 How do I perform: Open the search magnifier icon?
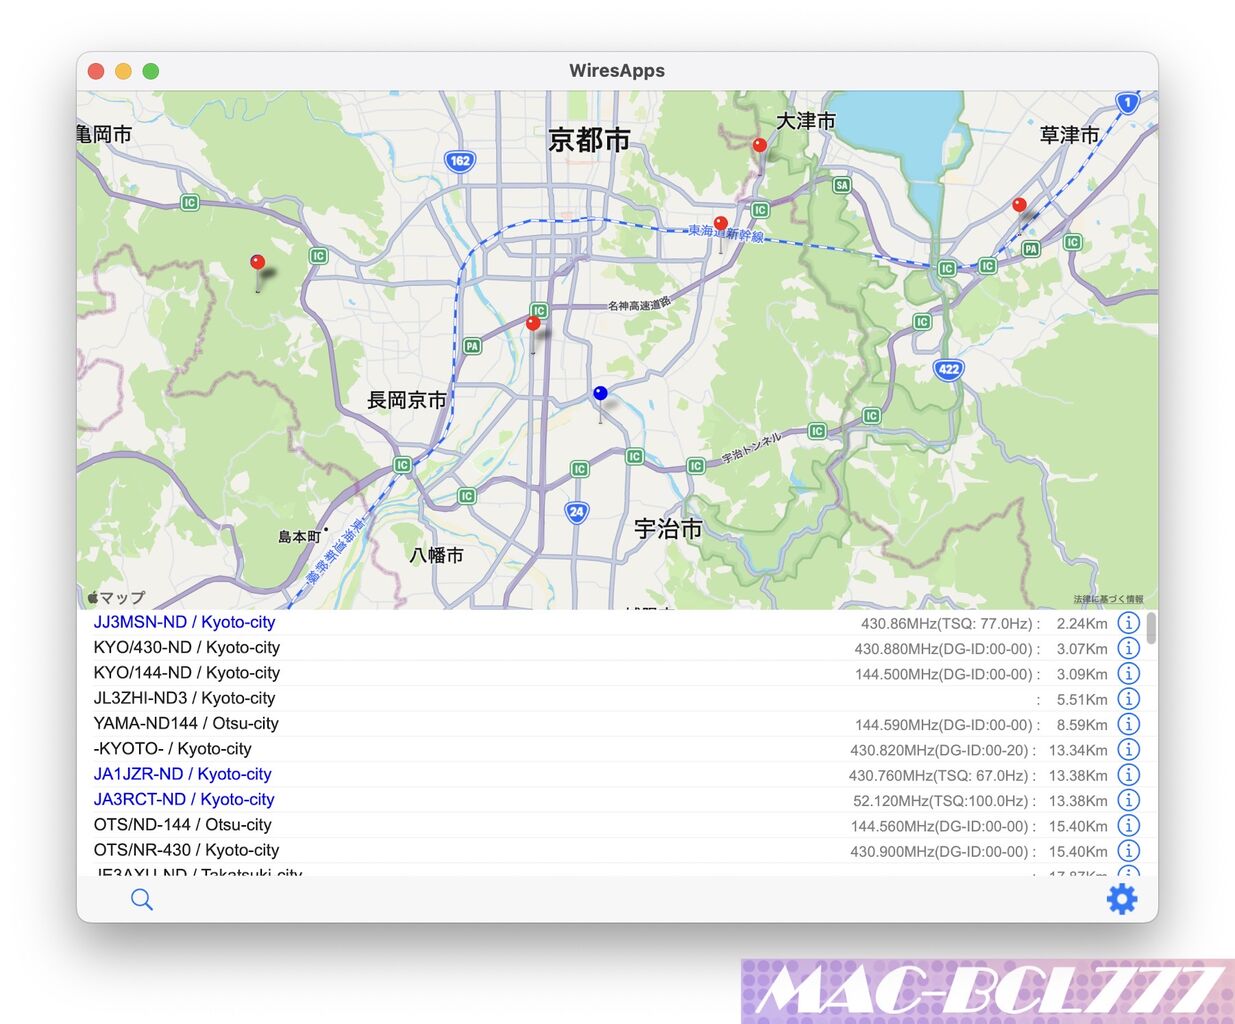(142, 899)
